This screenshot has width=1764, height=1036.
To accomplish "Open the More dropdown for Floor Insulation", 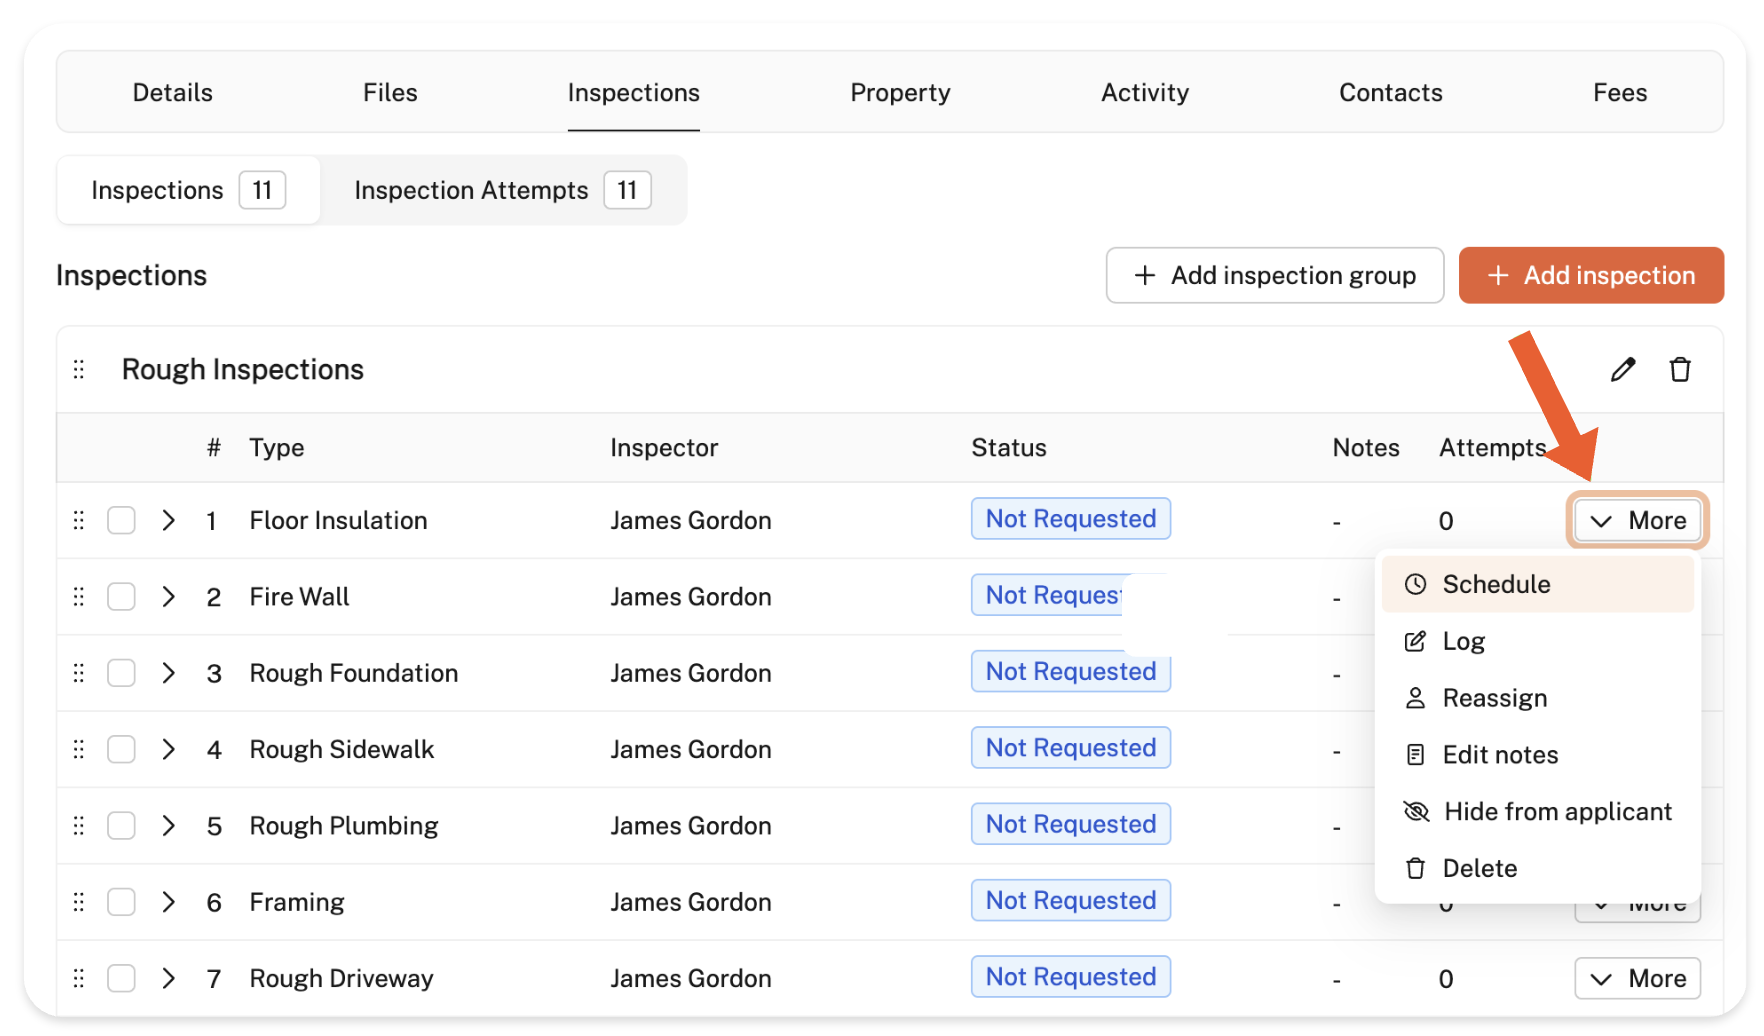I will [x=1637, y=521].
